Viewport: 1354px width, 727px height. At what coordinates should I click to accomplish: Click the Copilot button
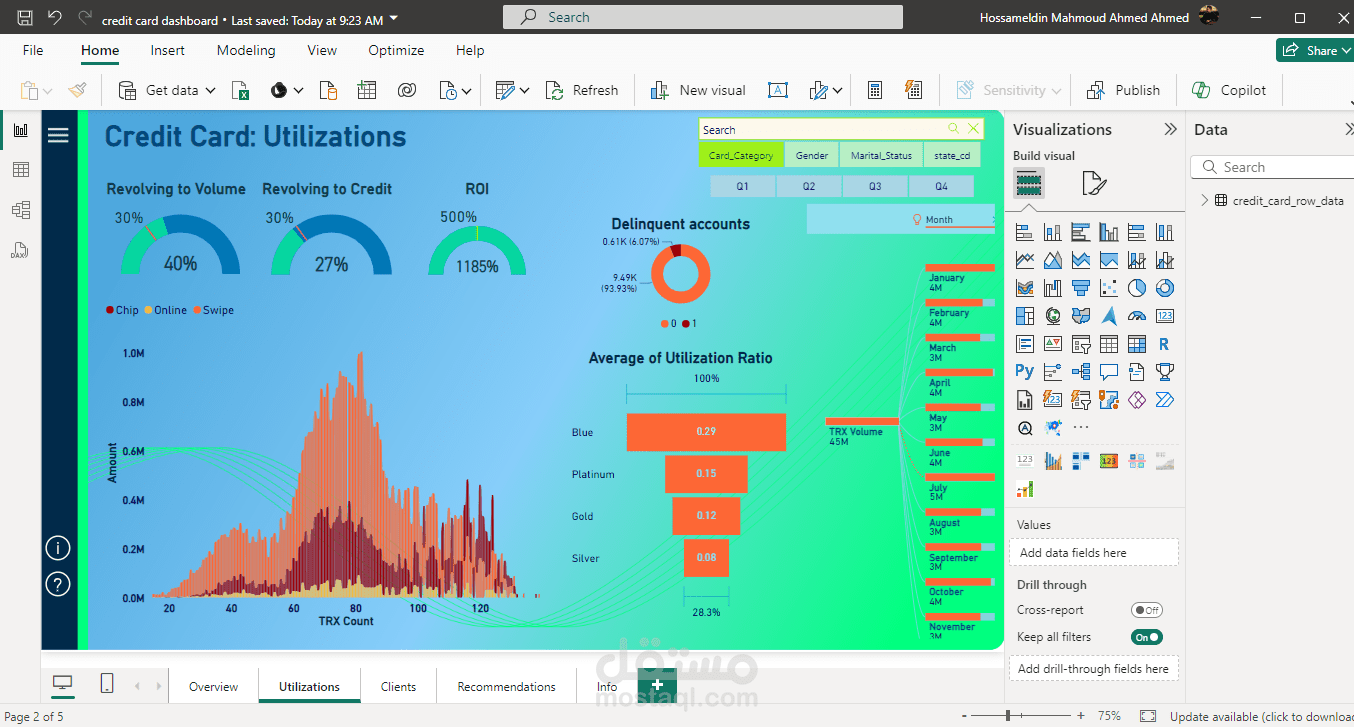[x=1229, y=90]
